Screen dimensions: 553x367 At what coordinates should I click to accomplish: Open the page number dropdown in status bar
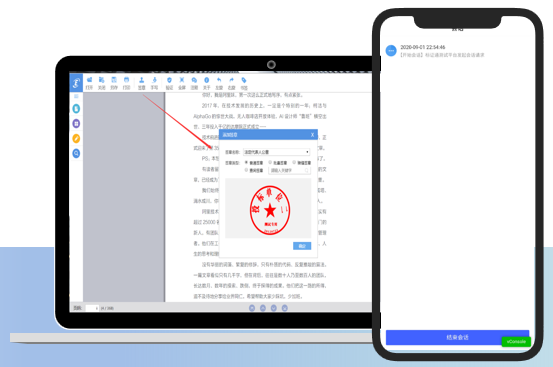pyautogui.click(x=92, y=308)
